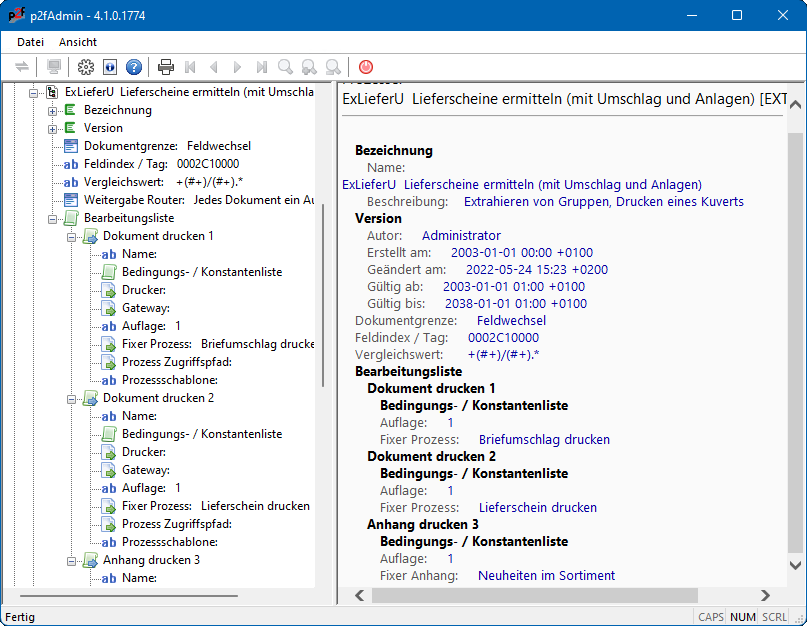Viewport: 807px width, 626px height.
Task: Click the Dokument drucken 1 icon
Action: pyautogui.click(x=90, y=236)
